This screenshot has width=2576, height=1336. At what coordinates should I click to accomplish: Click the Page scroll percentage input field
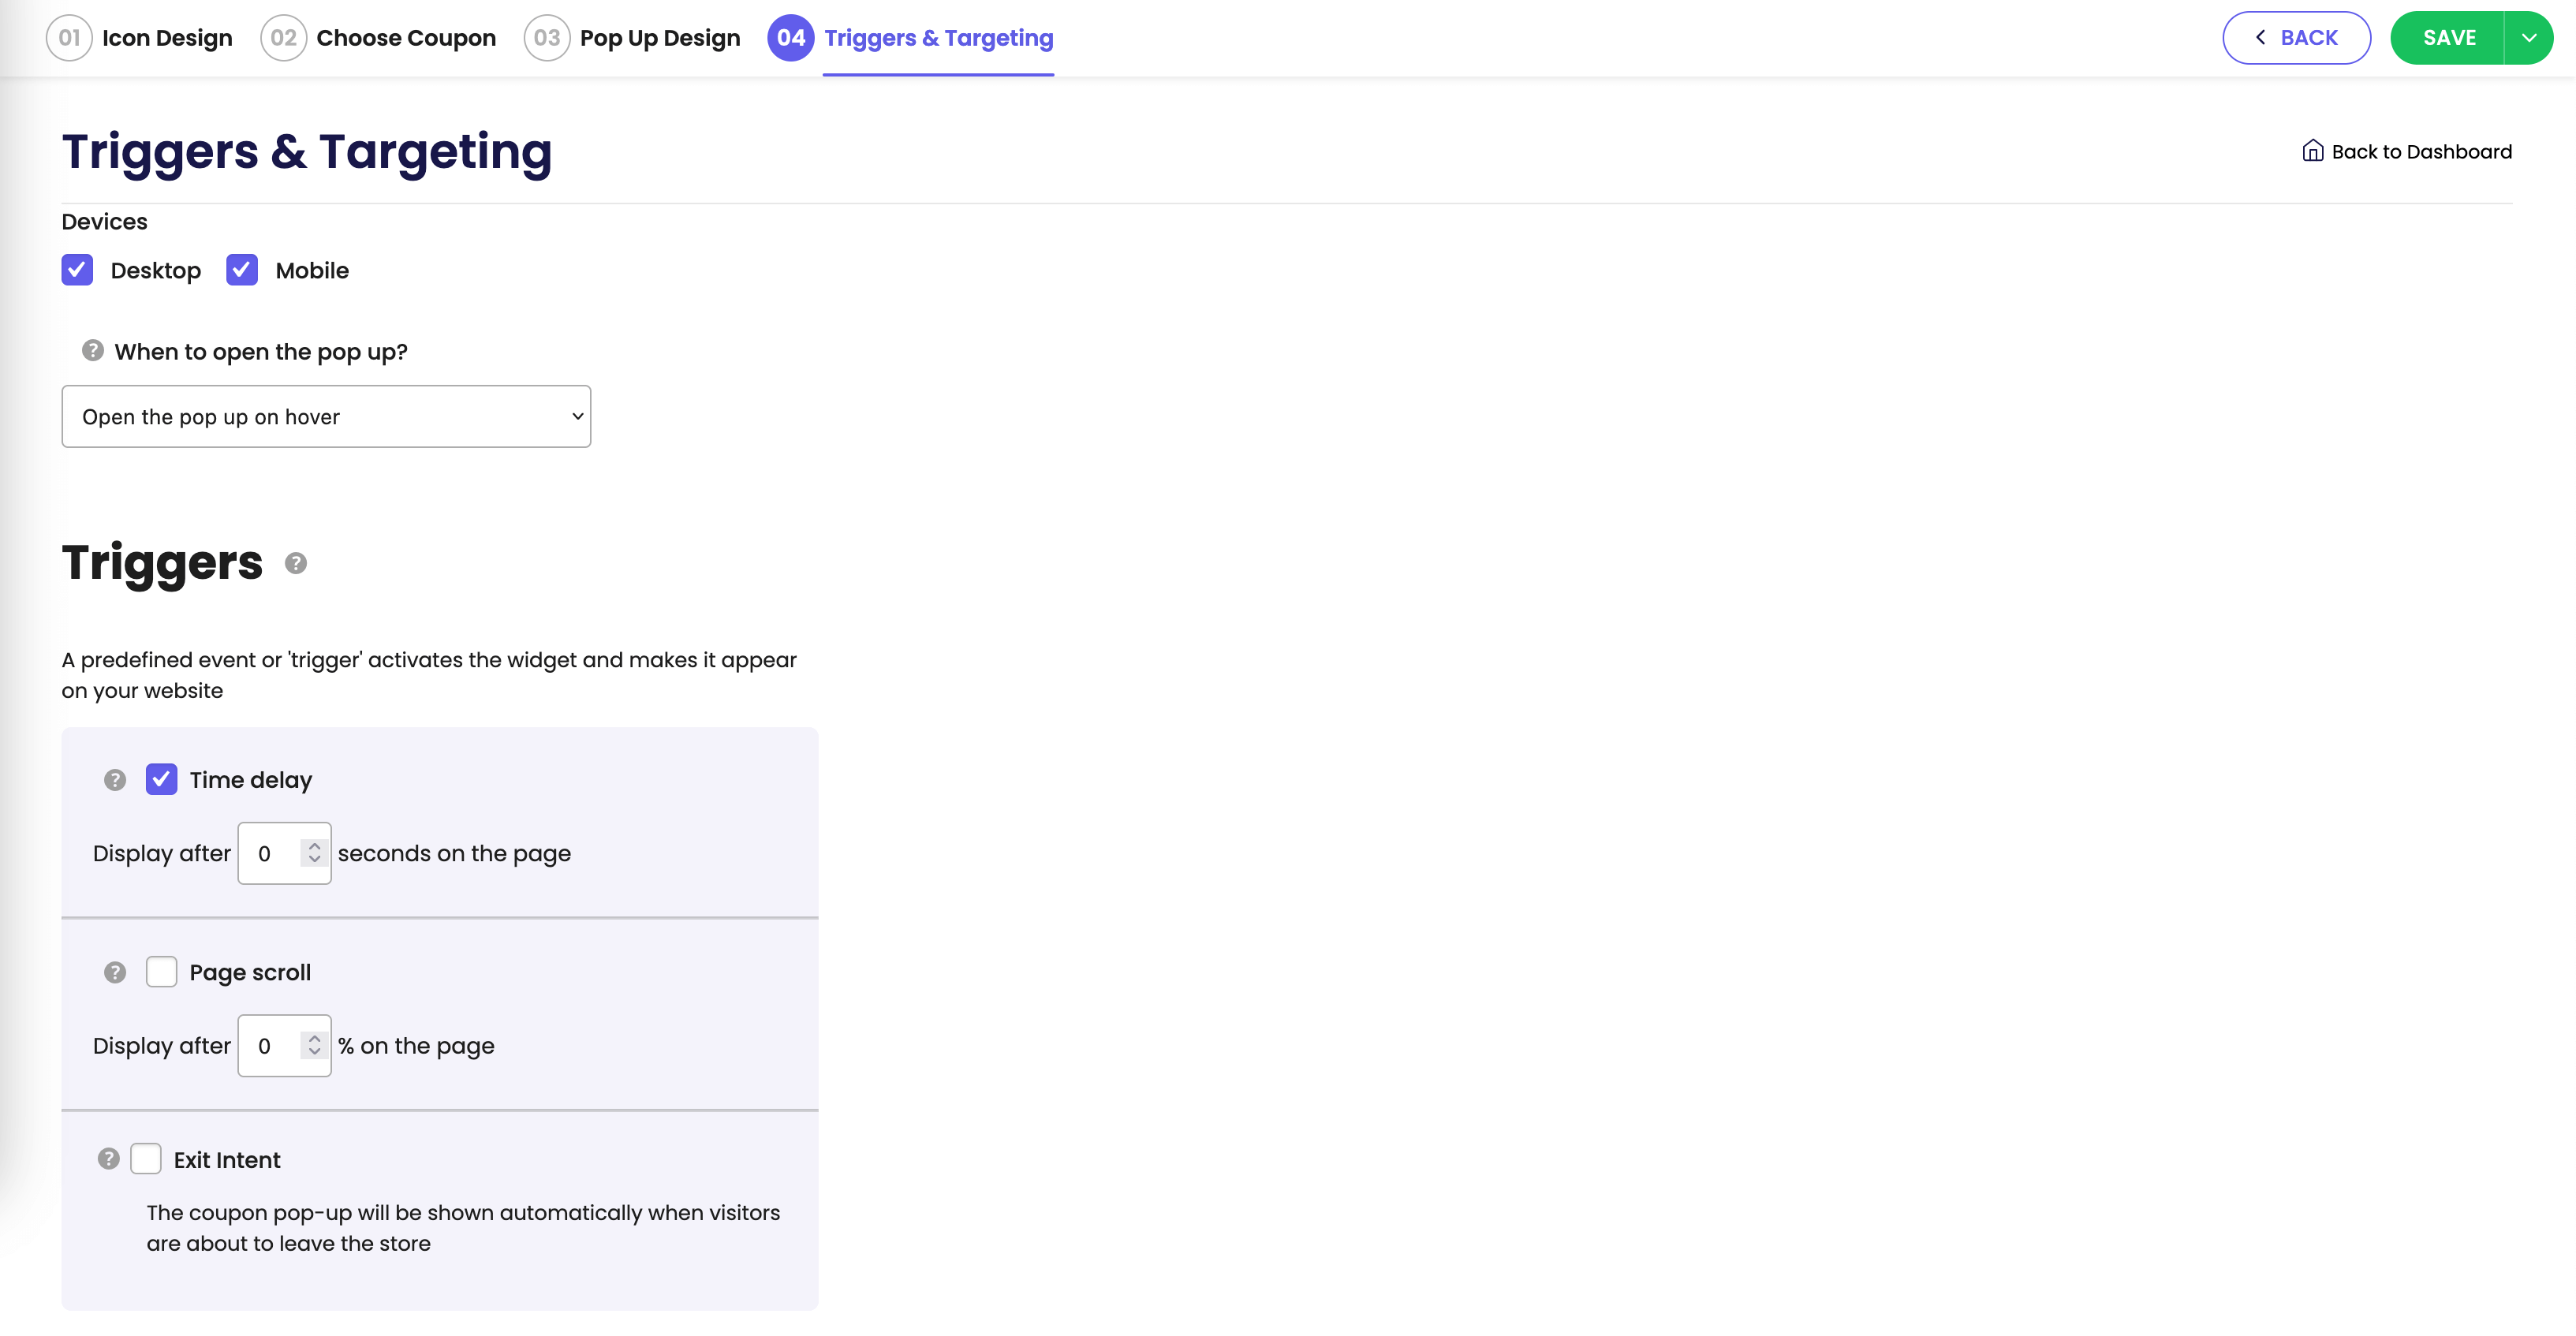284,1045
